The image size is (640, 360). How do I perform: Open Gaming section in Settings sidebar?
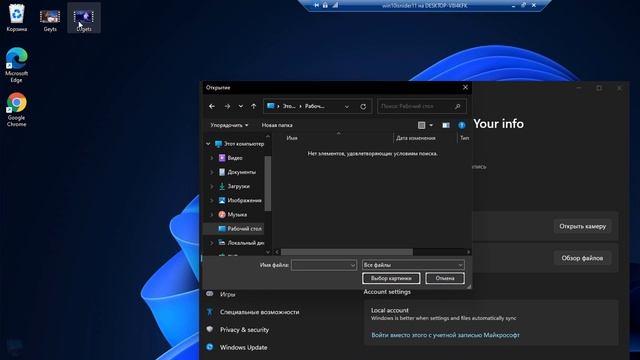coord(227,294)
